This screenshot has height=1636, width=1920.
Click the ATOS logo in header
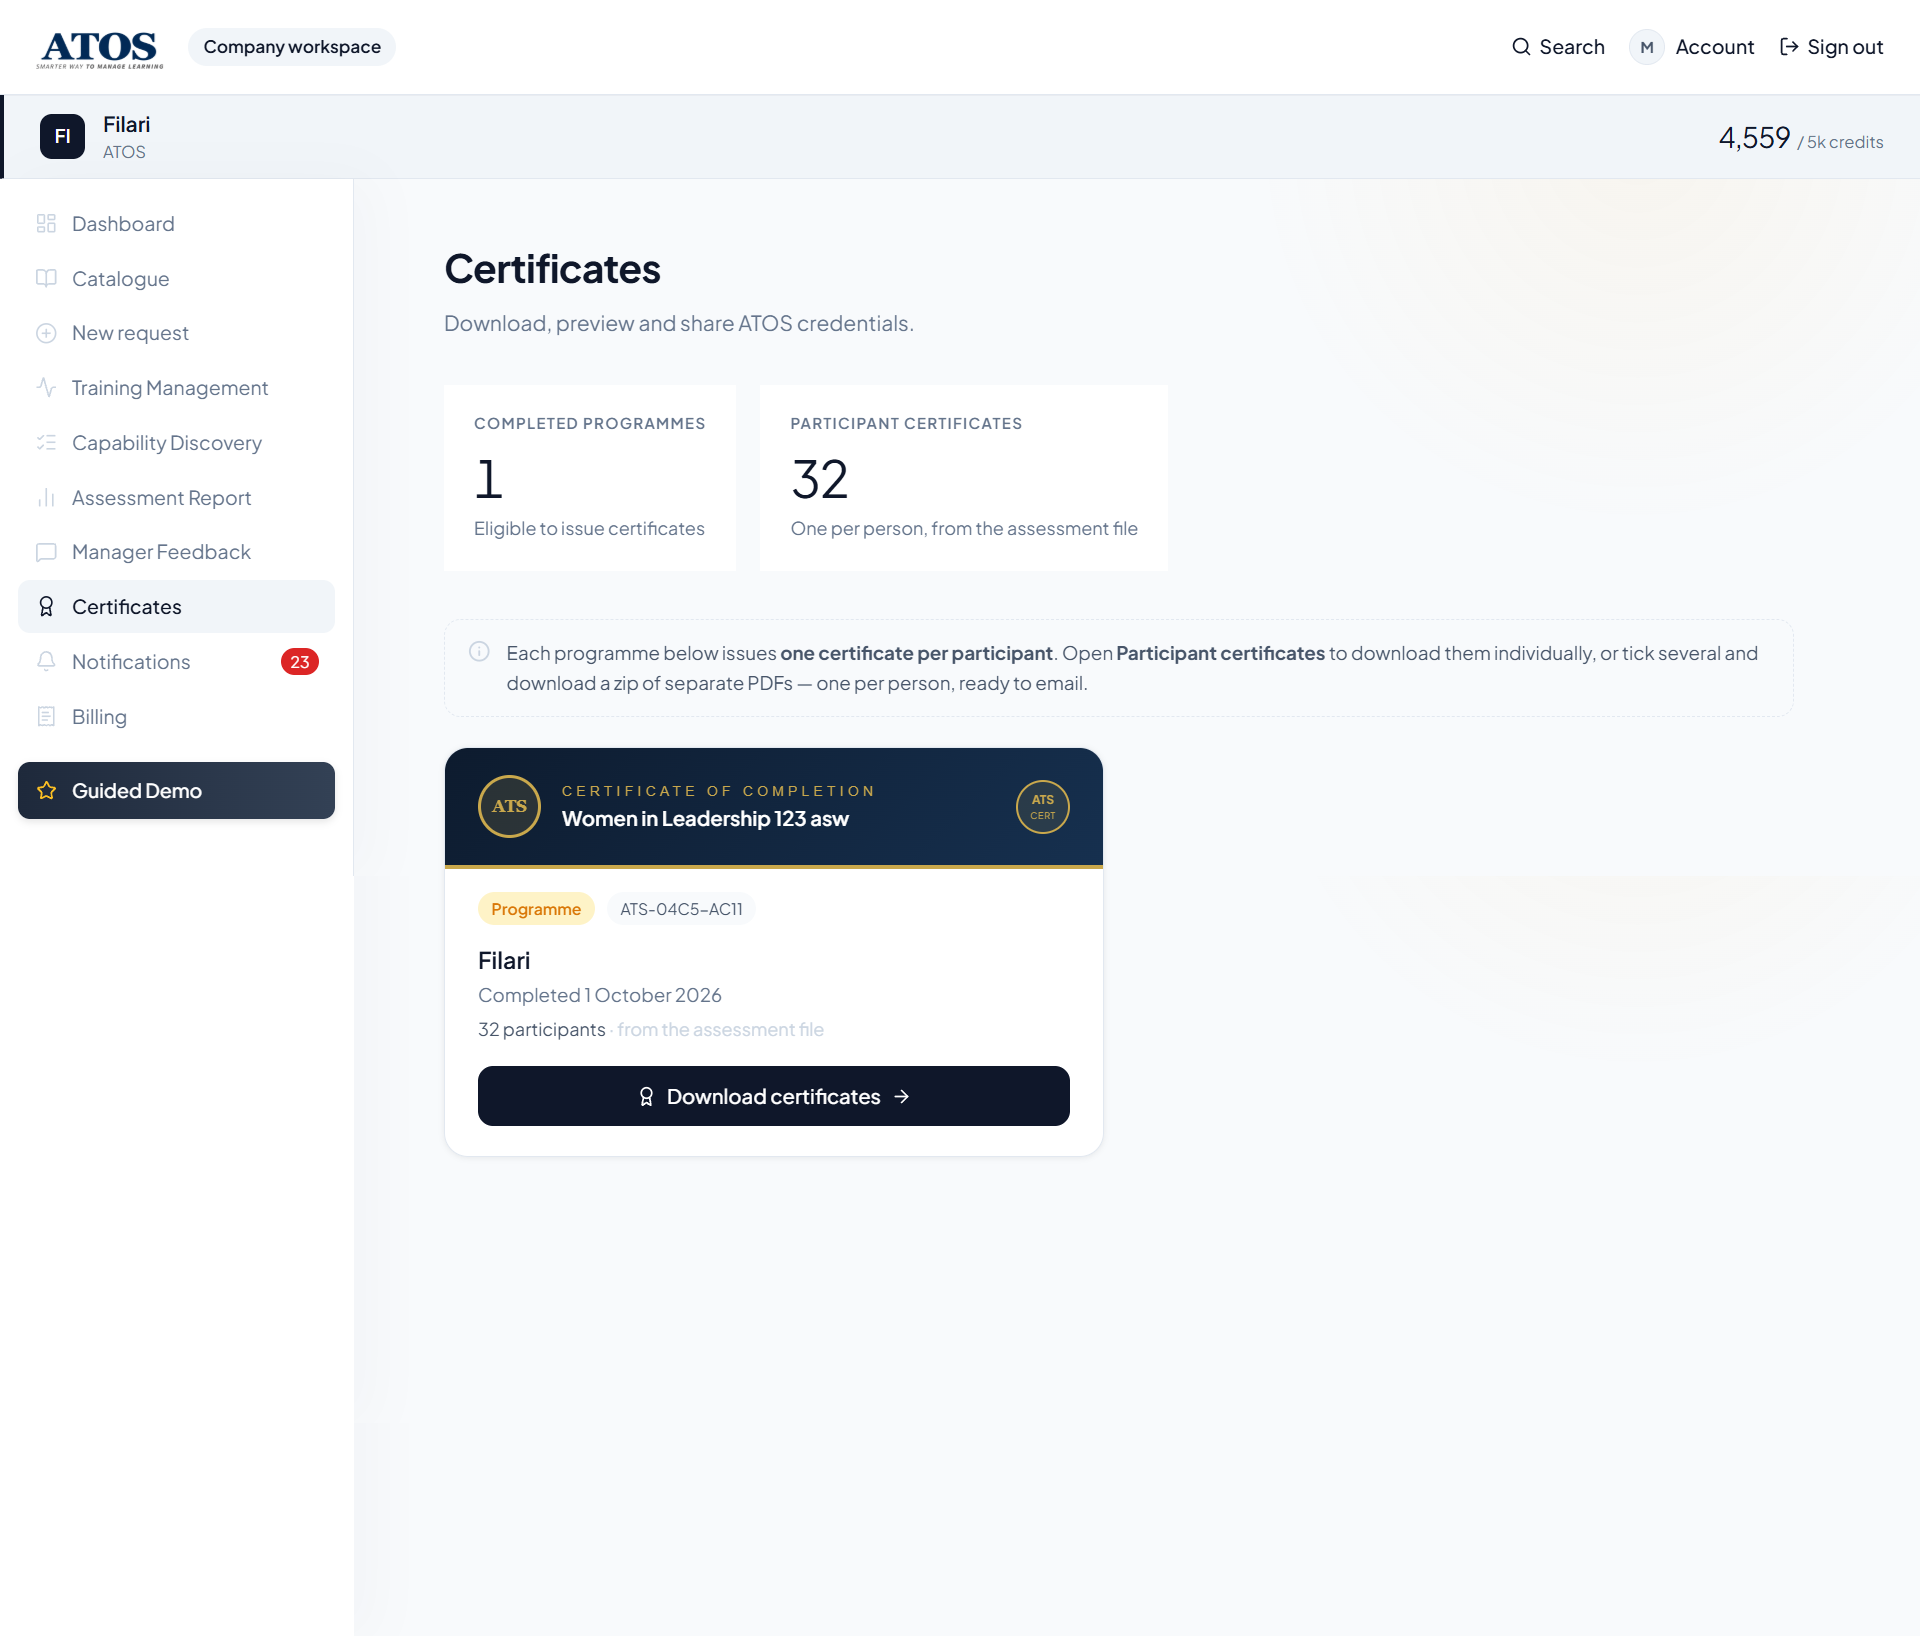[100, 48]
